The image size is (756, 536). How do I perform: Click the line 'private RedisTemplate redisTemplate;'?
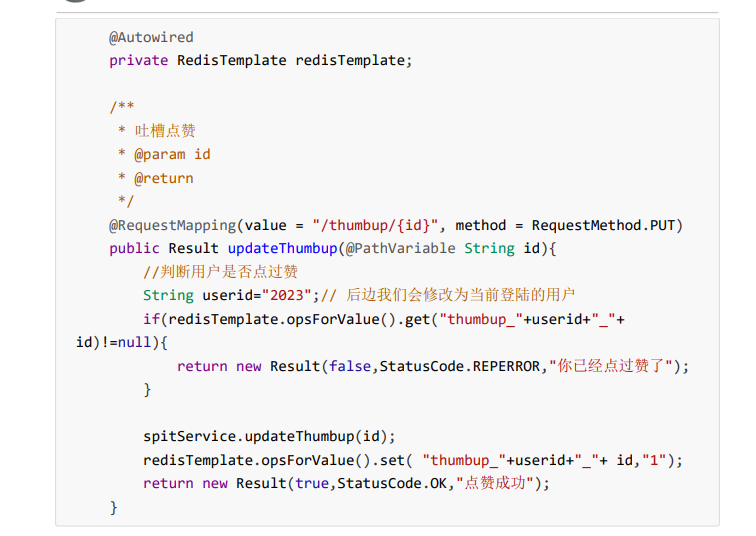pos(260,60)
